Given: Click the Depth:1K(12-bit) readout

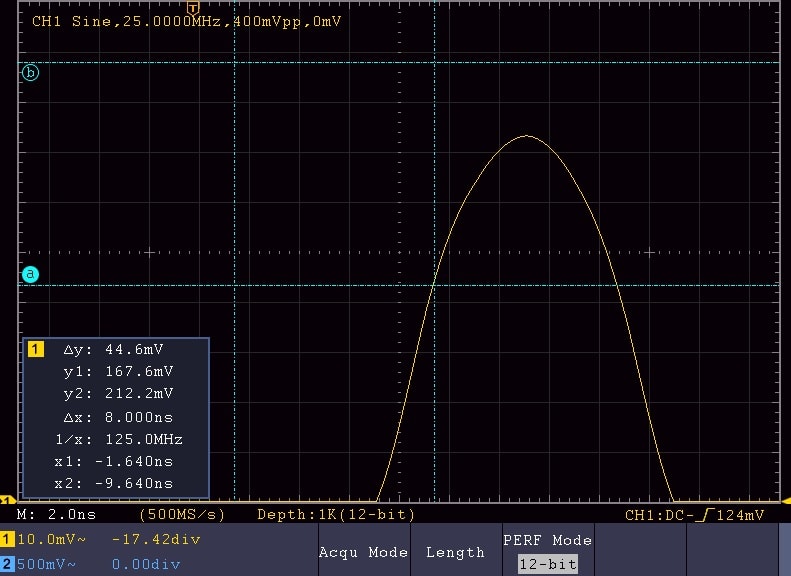Looking at the screenshot, I should click(336, 514).
